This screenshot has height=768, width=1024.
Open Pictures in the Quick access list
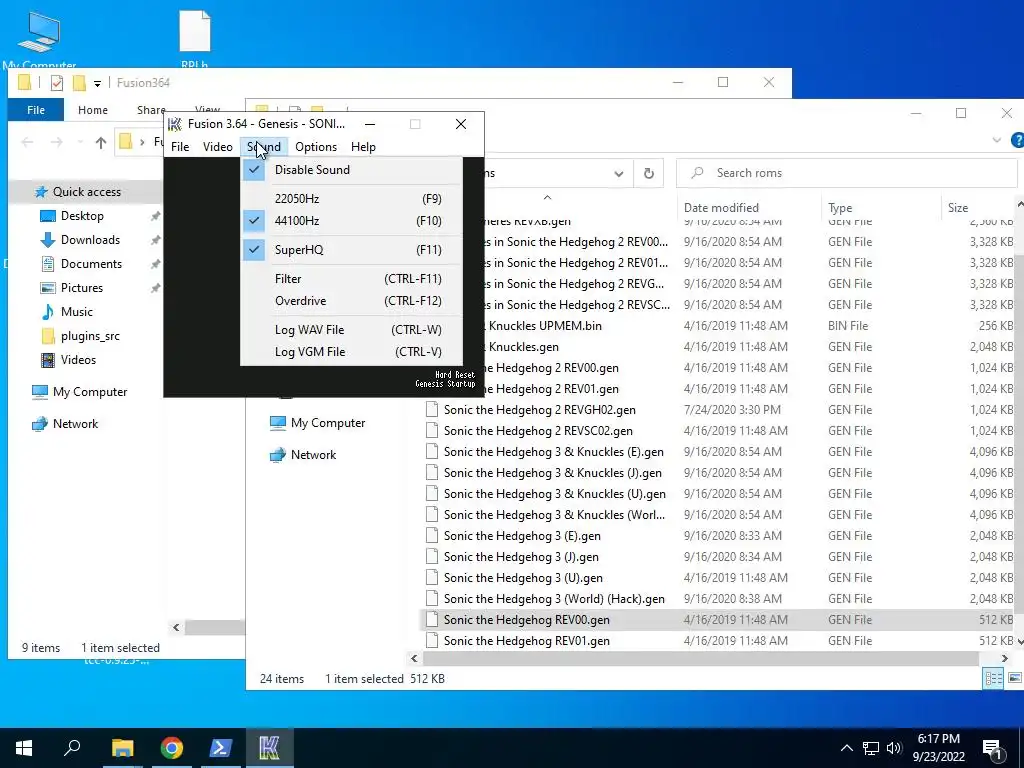(81, 288)
